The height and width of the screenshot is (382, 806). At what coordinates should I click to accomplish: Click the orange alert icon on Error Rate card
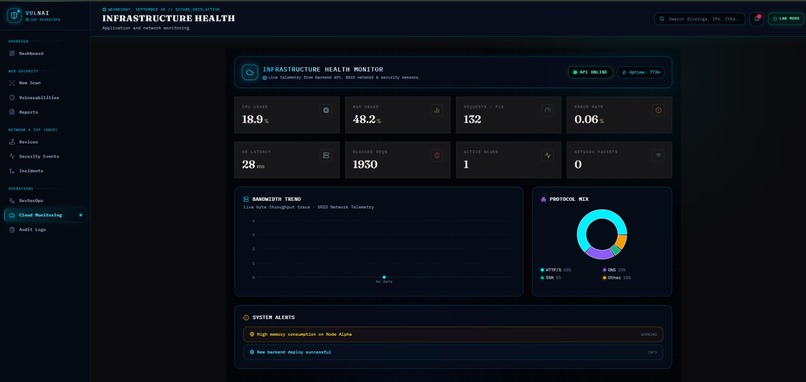click(x=658, y=110)
